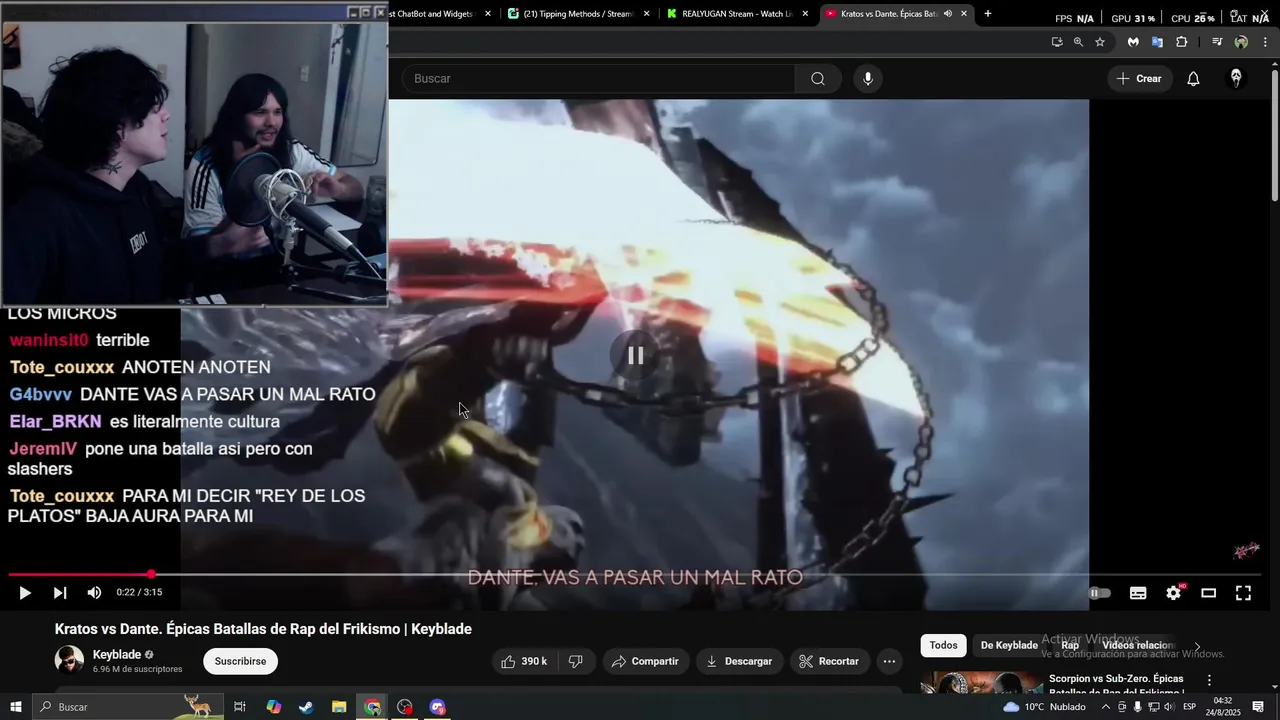Play the YouTube video

click(25, 593)
